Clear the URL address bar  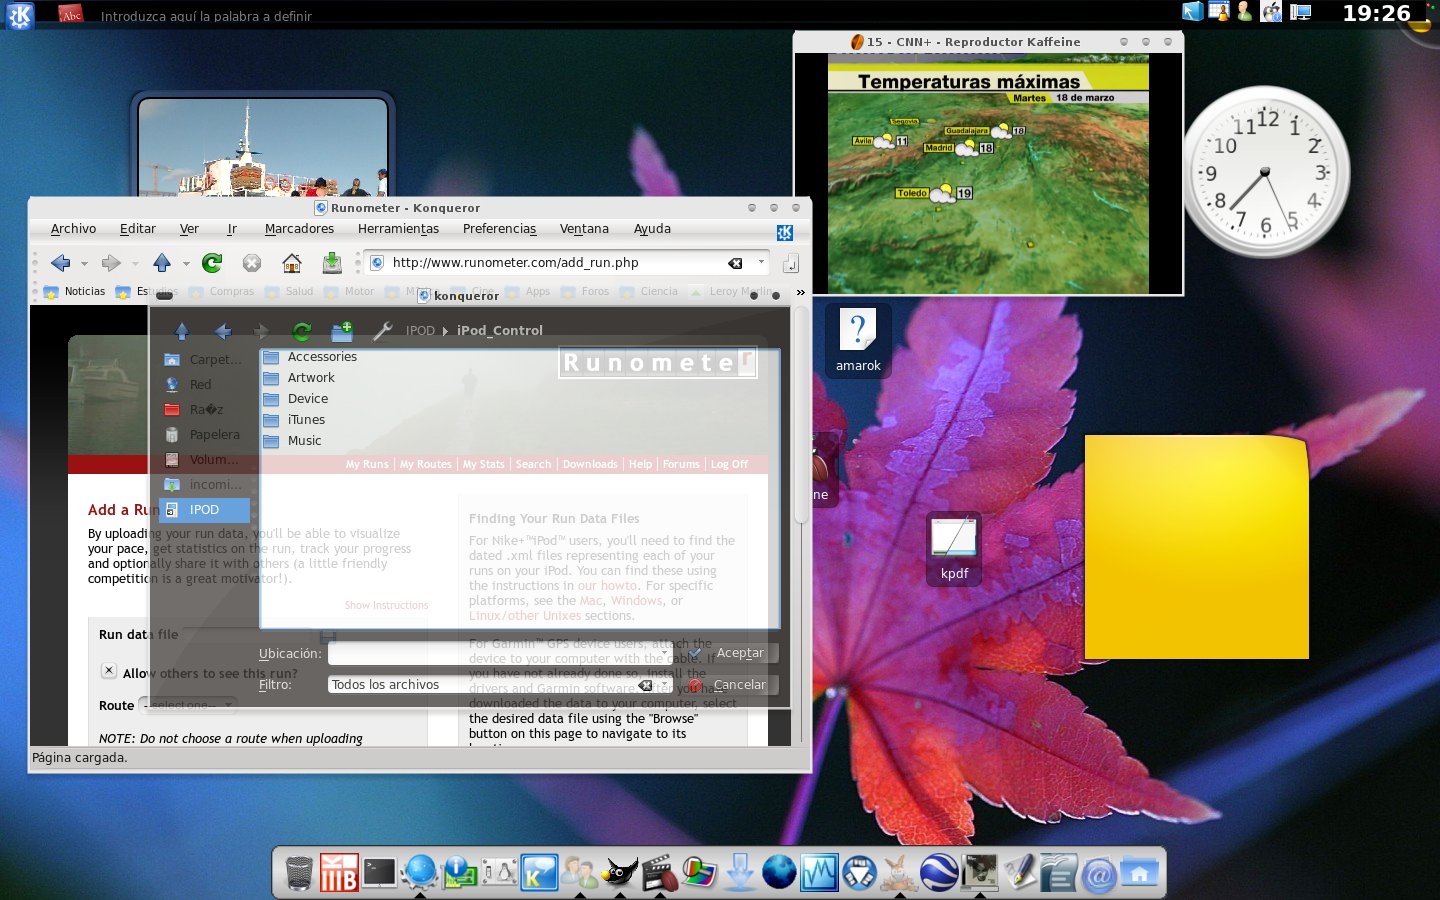[735, 263]
